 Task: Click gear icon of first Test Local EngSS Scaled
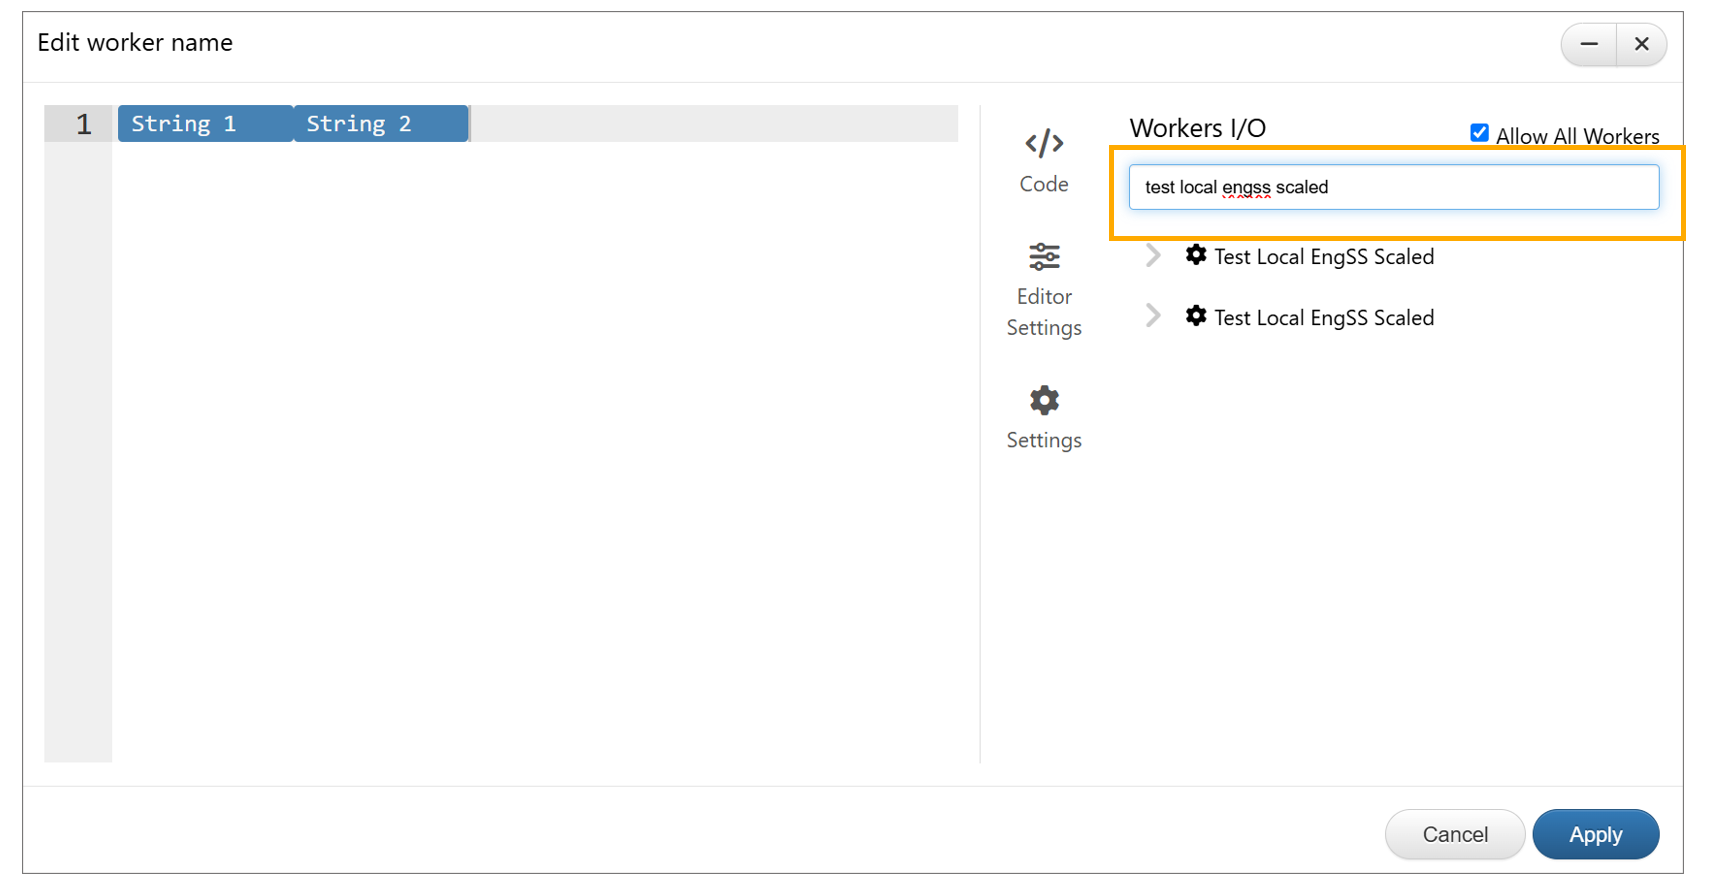[1195, 255]
